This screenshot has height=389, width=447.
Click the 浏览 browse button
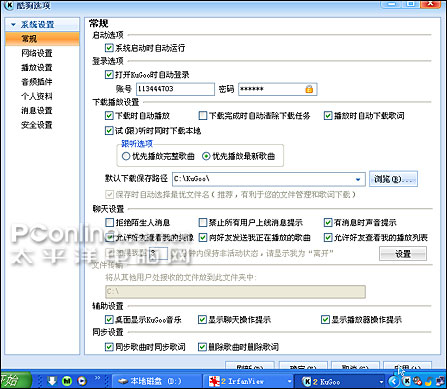tap(393, 179)
